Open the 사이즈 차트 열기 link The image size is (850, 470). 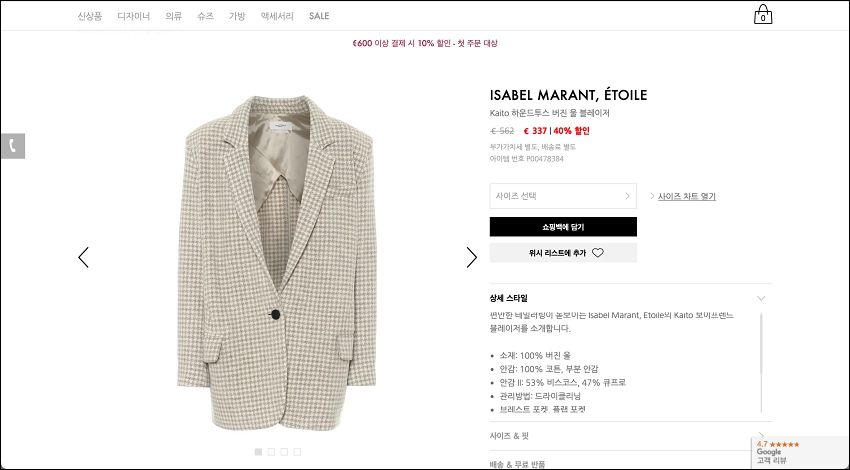(x=687, y=196)
